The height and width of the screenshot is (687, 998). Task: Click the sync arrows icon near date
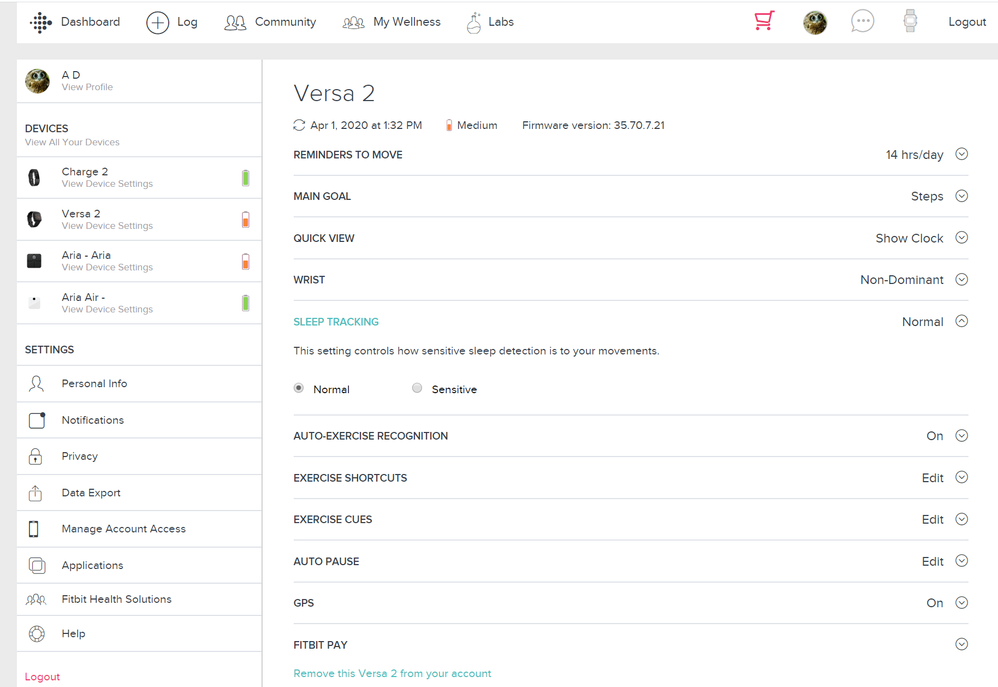[x=299, y=125]
